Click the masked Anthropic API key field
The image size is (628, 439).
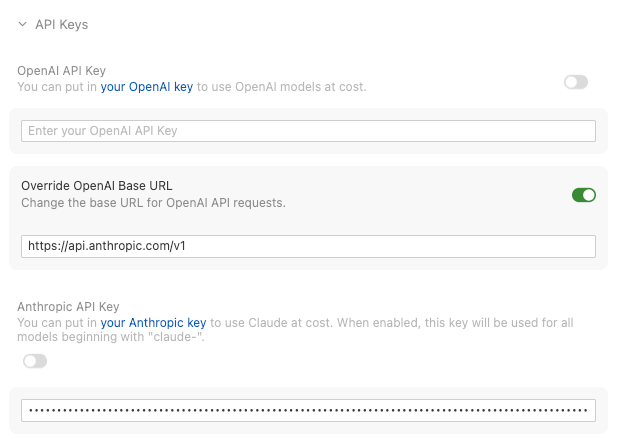pyautogui.click(x=308, y=410)
